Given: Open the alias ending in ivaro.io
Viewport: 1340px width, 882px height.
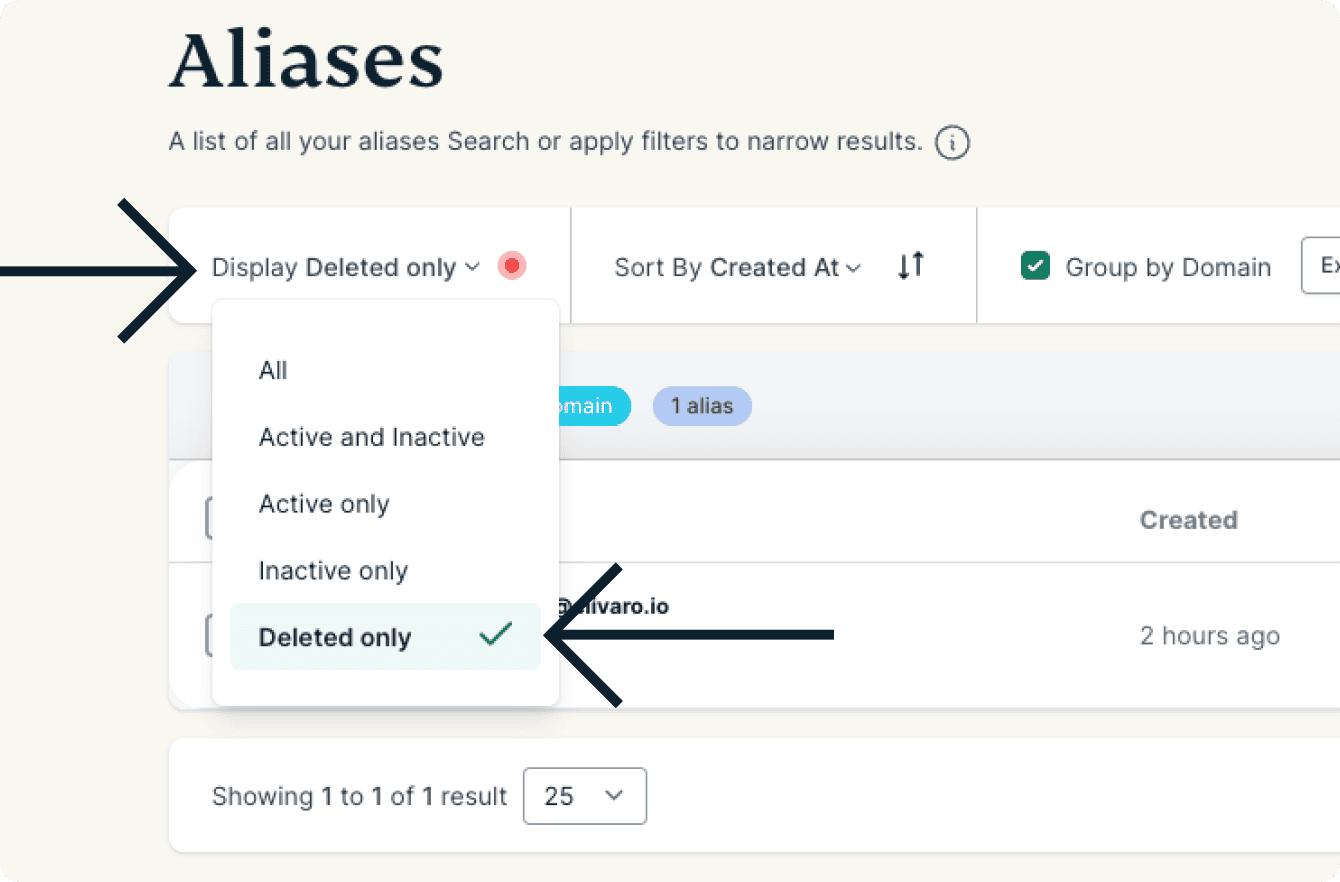Looking at the screenshot, I should click(x=614, y=606).
